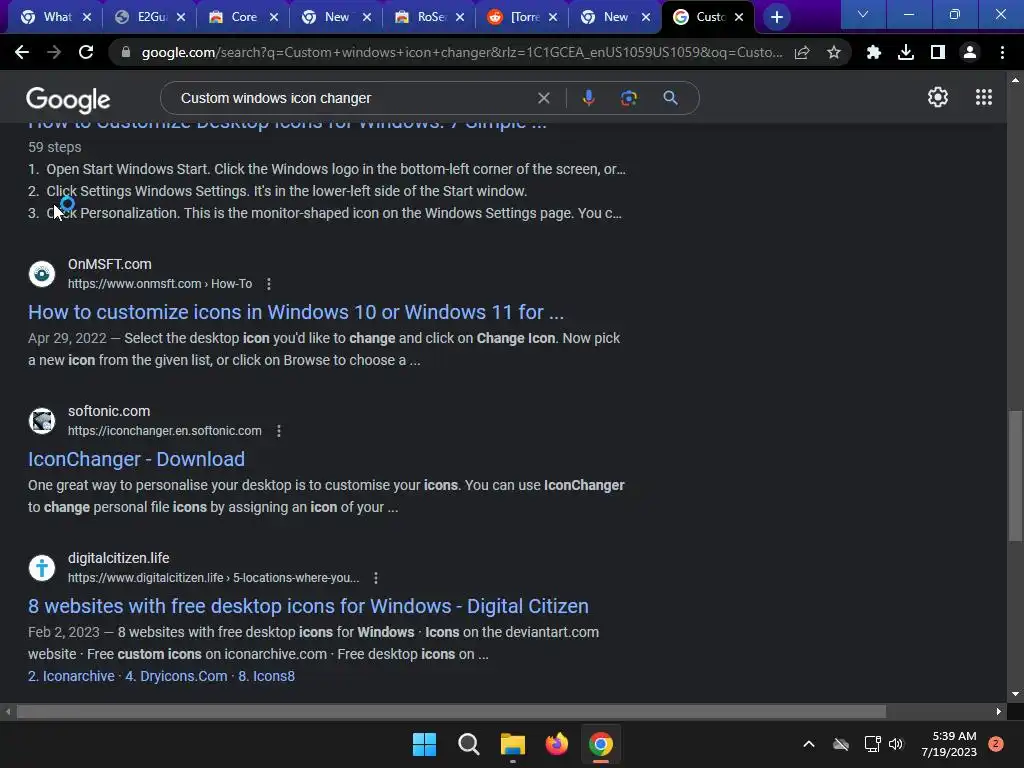1024x768 pixels.
Task: Click the horizontal scroll right arrow
Action: [998, 711]
